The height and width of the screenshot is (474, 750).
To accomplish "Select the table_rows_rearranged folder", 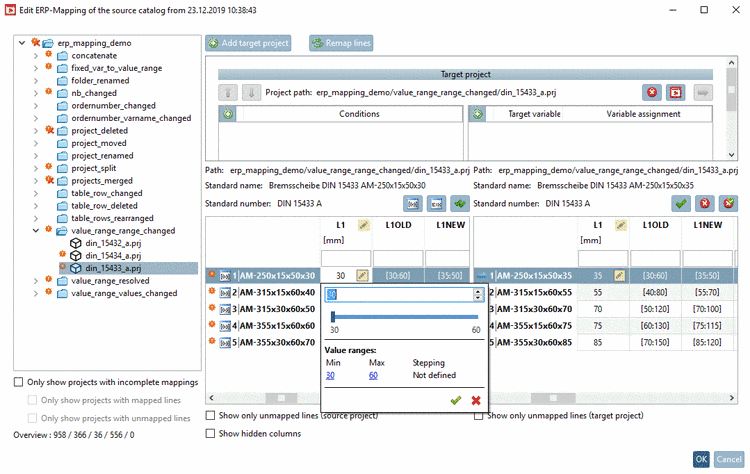I will pos(112,218).
